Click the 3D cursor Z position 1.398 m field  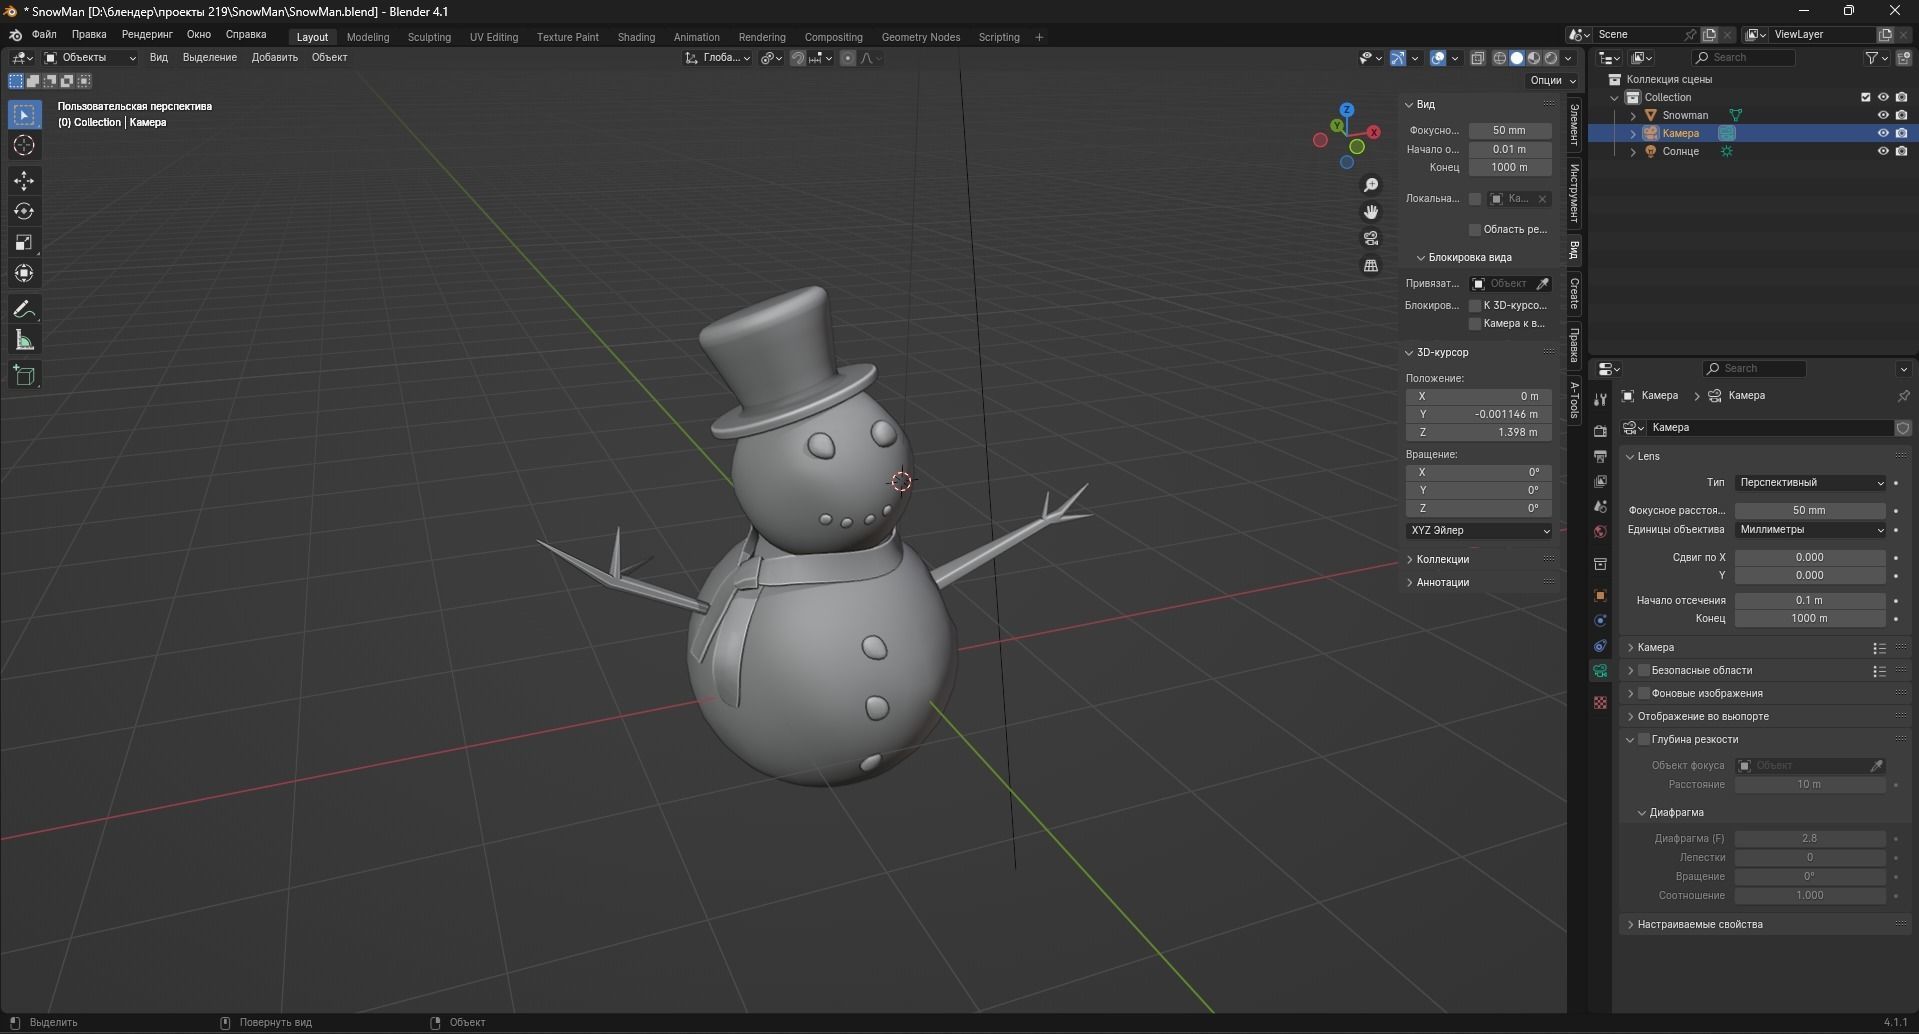pyautogui.click(x=1479, y=432)
